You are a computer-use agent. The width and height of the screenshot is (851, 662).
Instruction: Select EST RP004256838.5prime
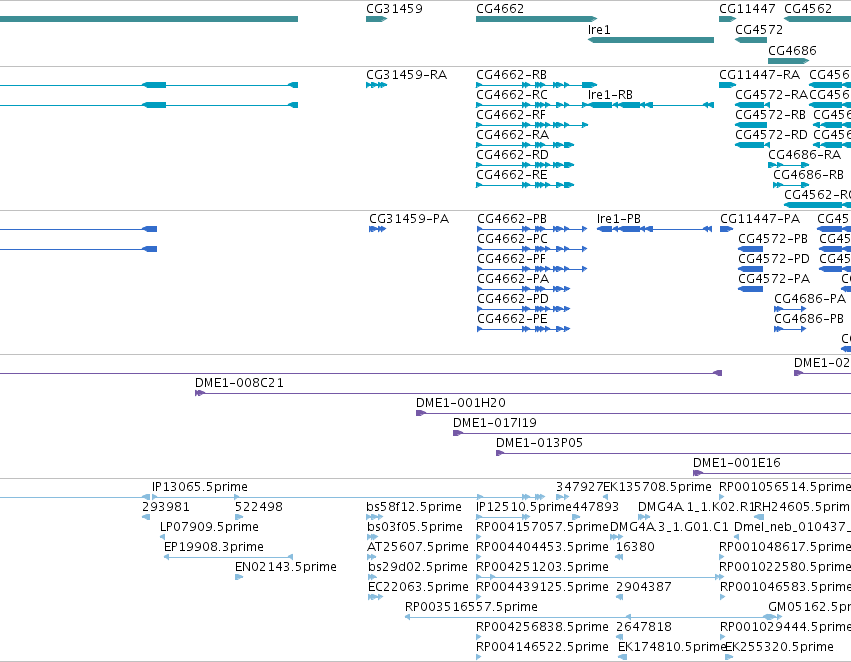coord(542,628)
